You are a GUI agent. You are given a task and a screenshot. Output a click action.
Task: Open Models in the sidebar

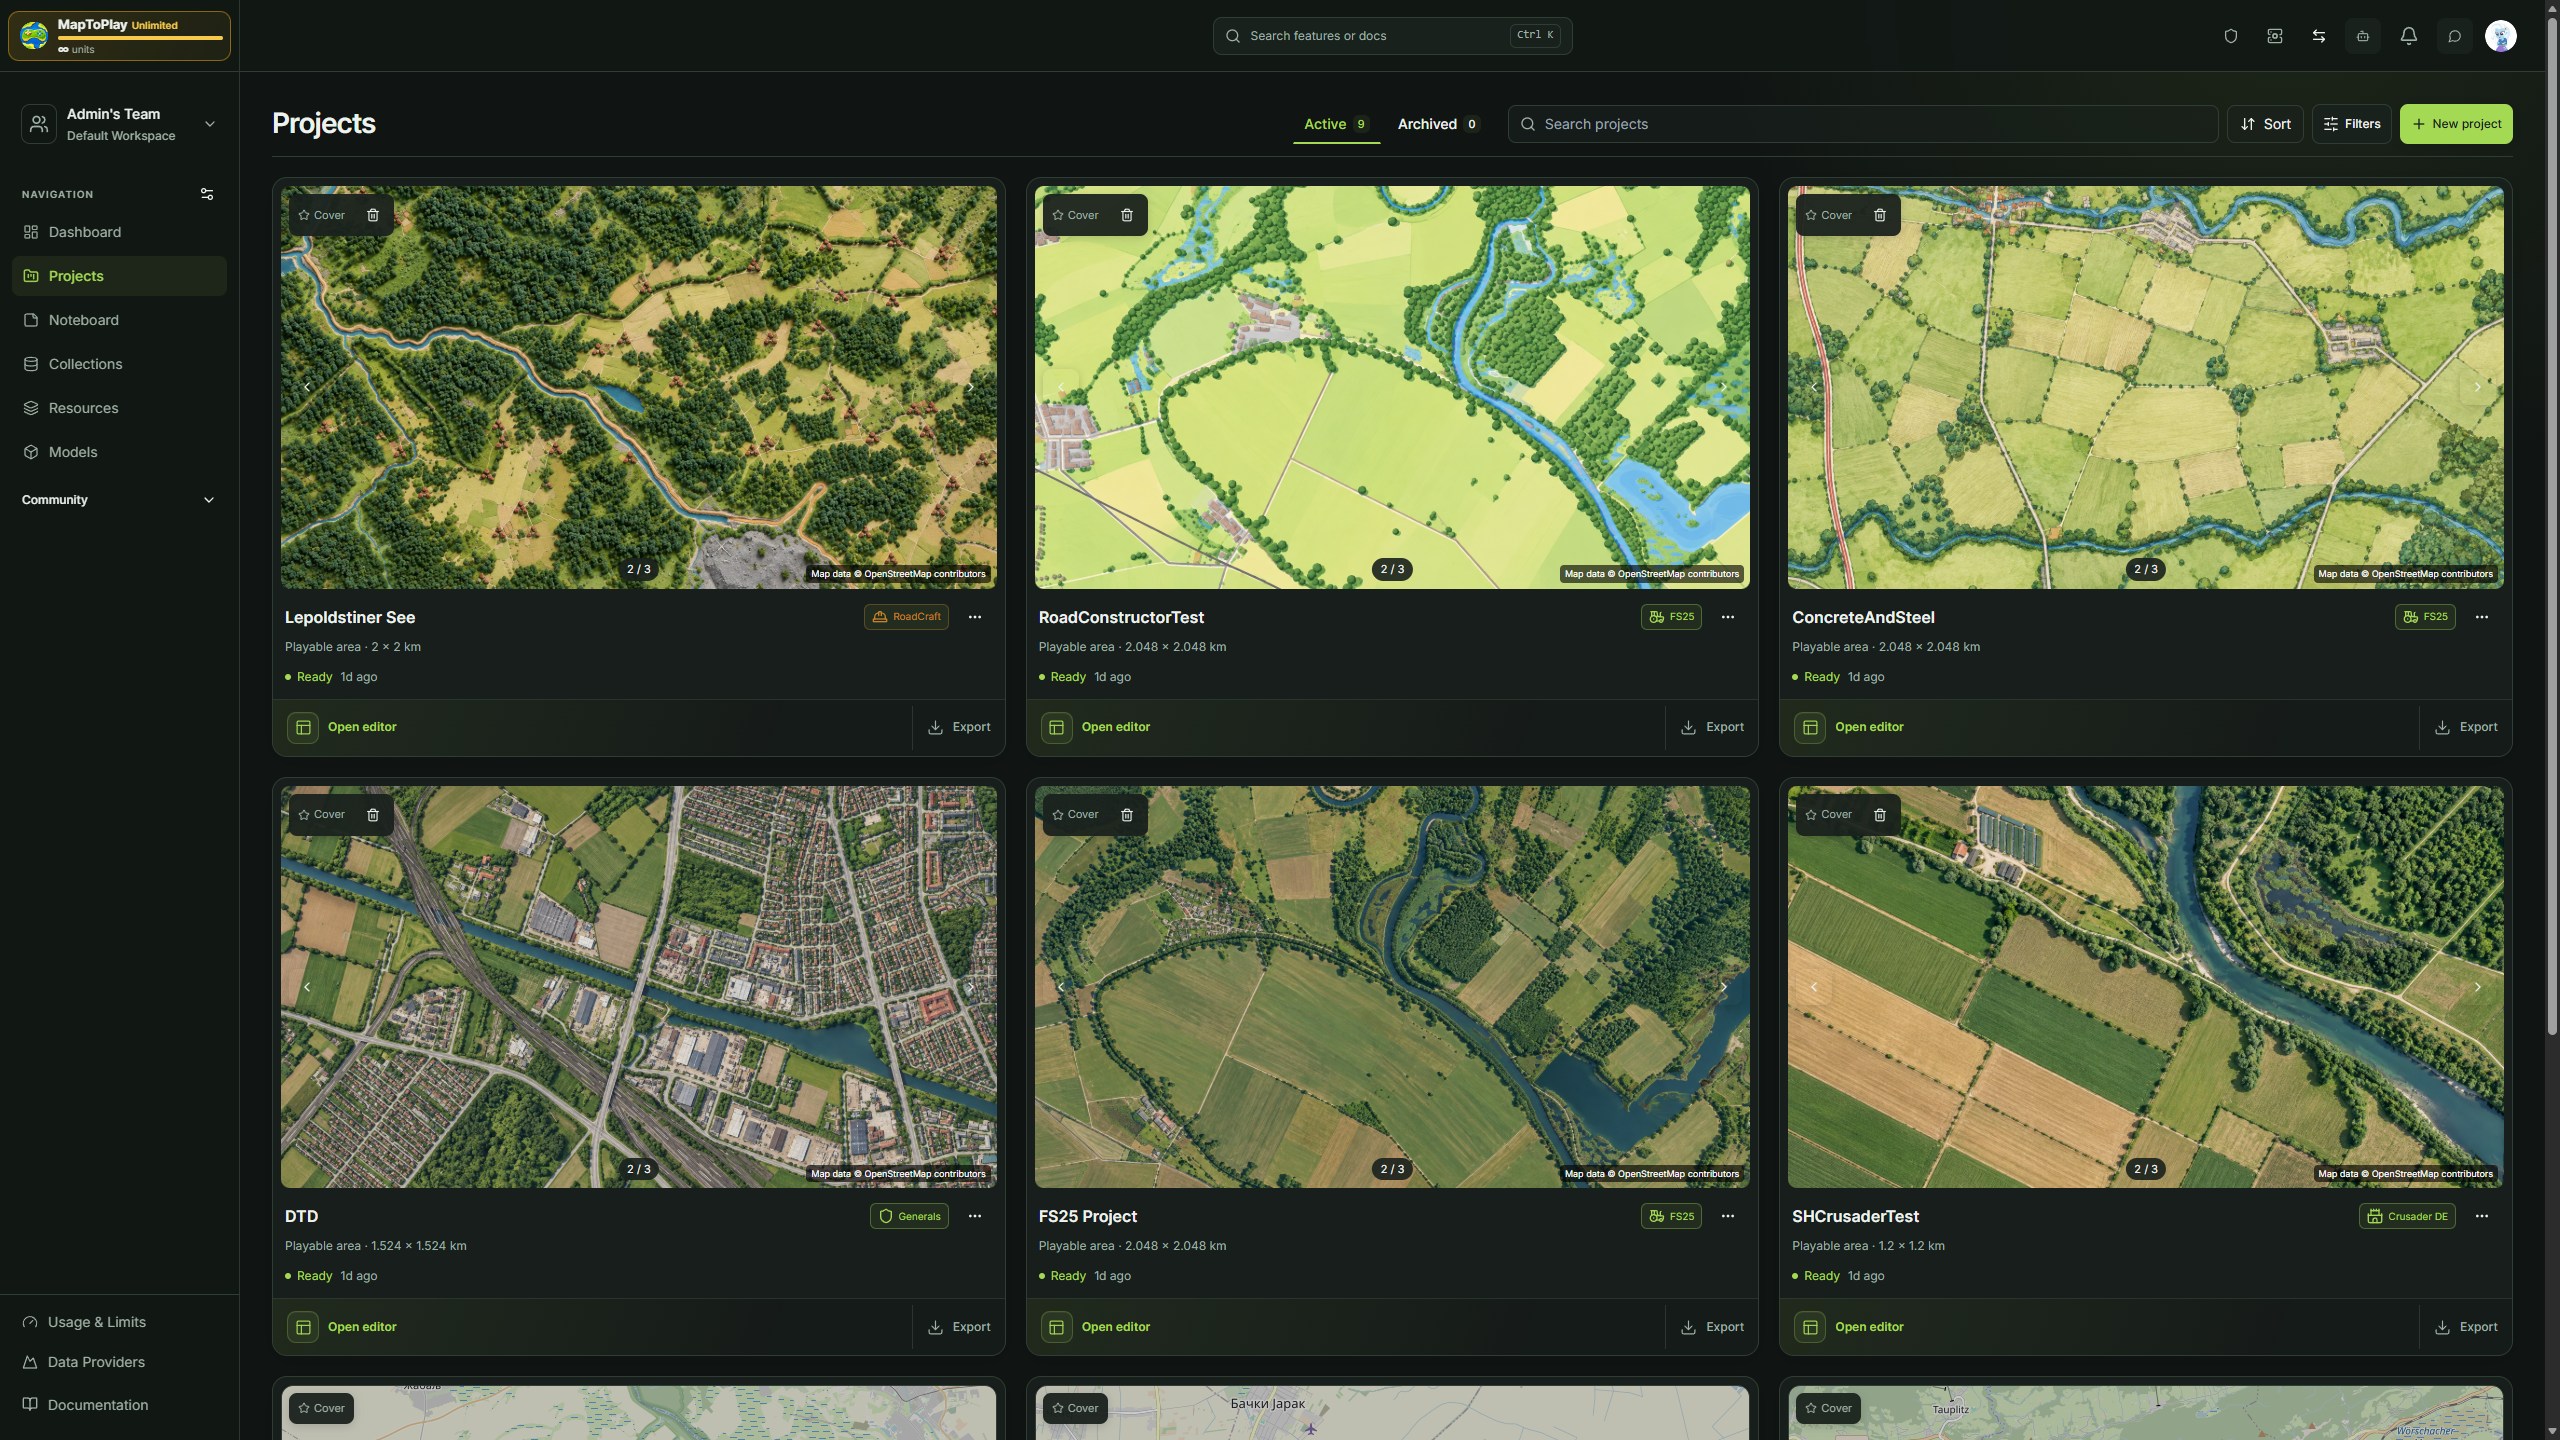pyautogui.click(x=119, y=452)
